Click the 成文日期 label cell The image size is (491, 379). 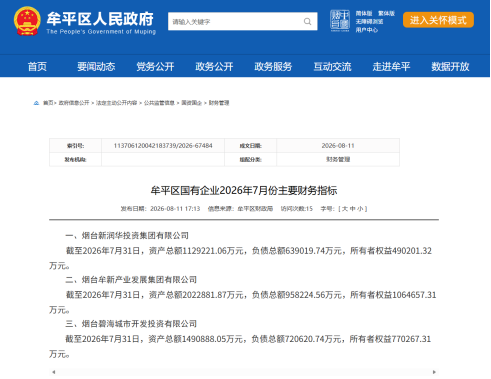click(x=251, y=146)
